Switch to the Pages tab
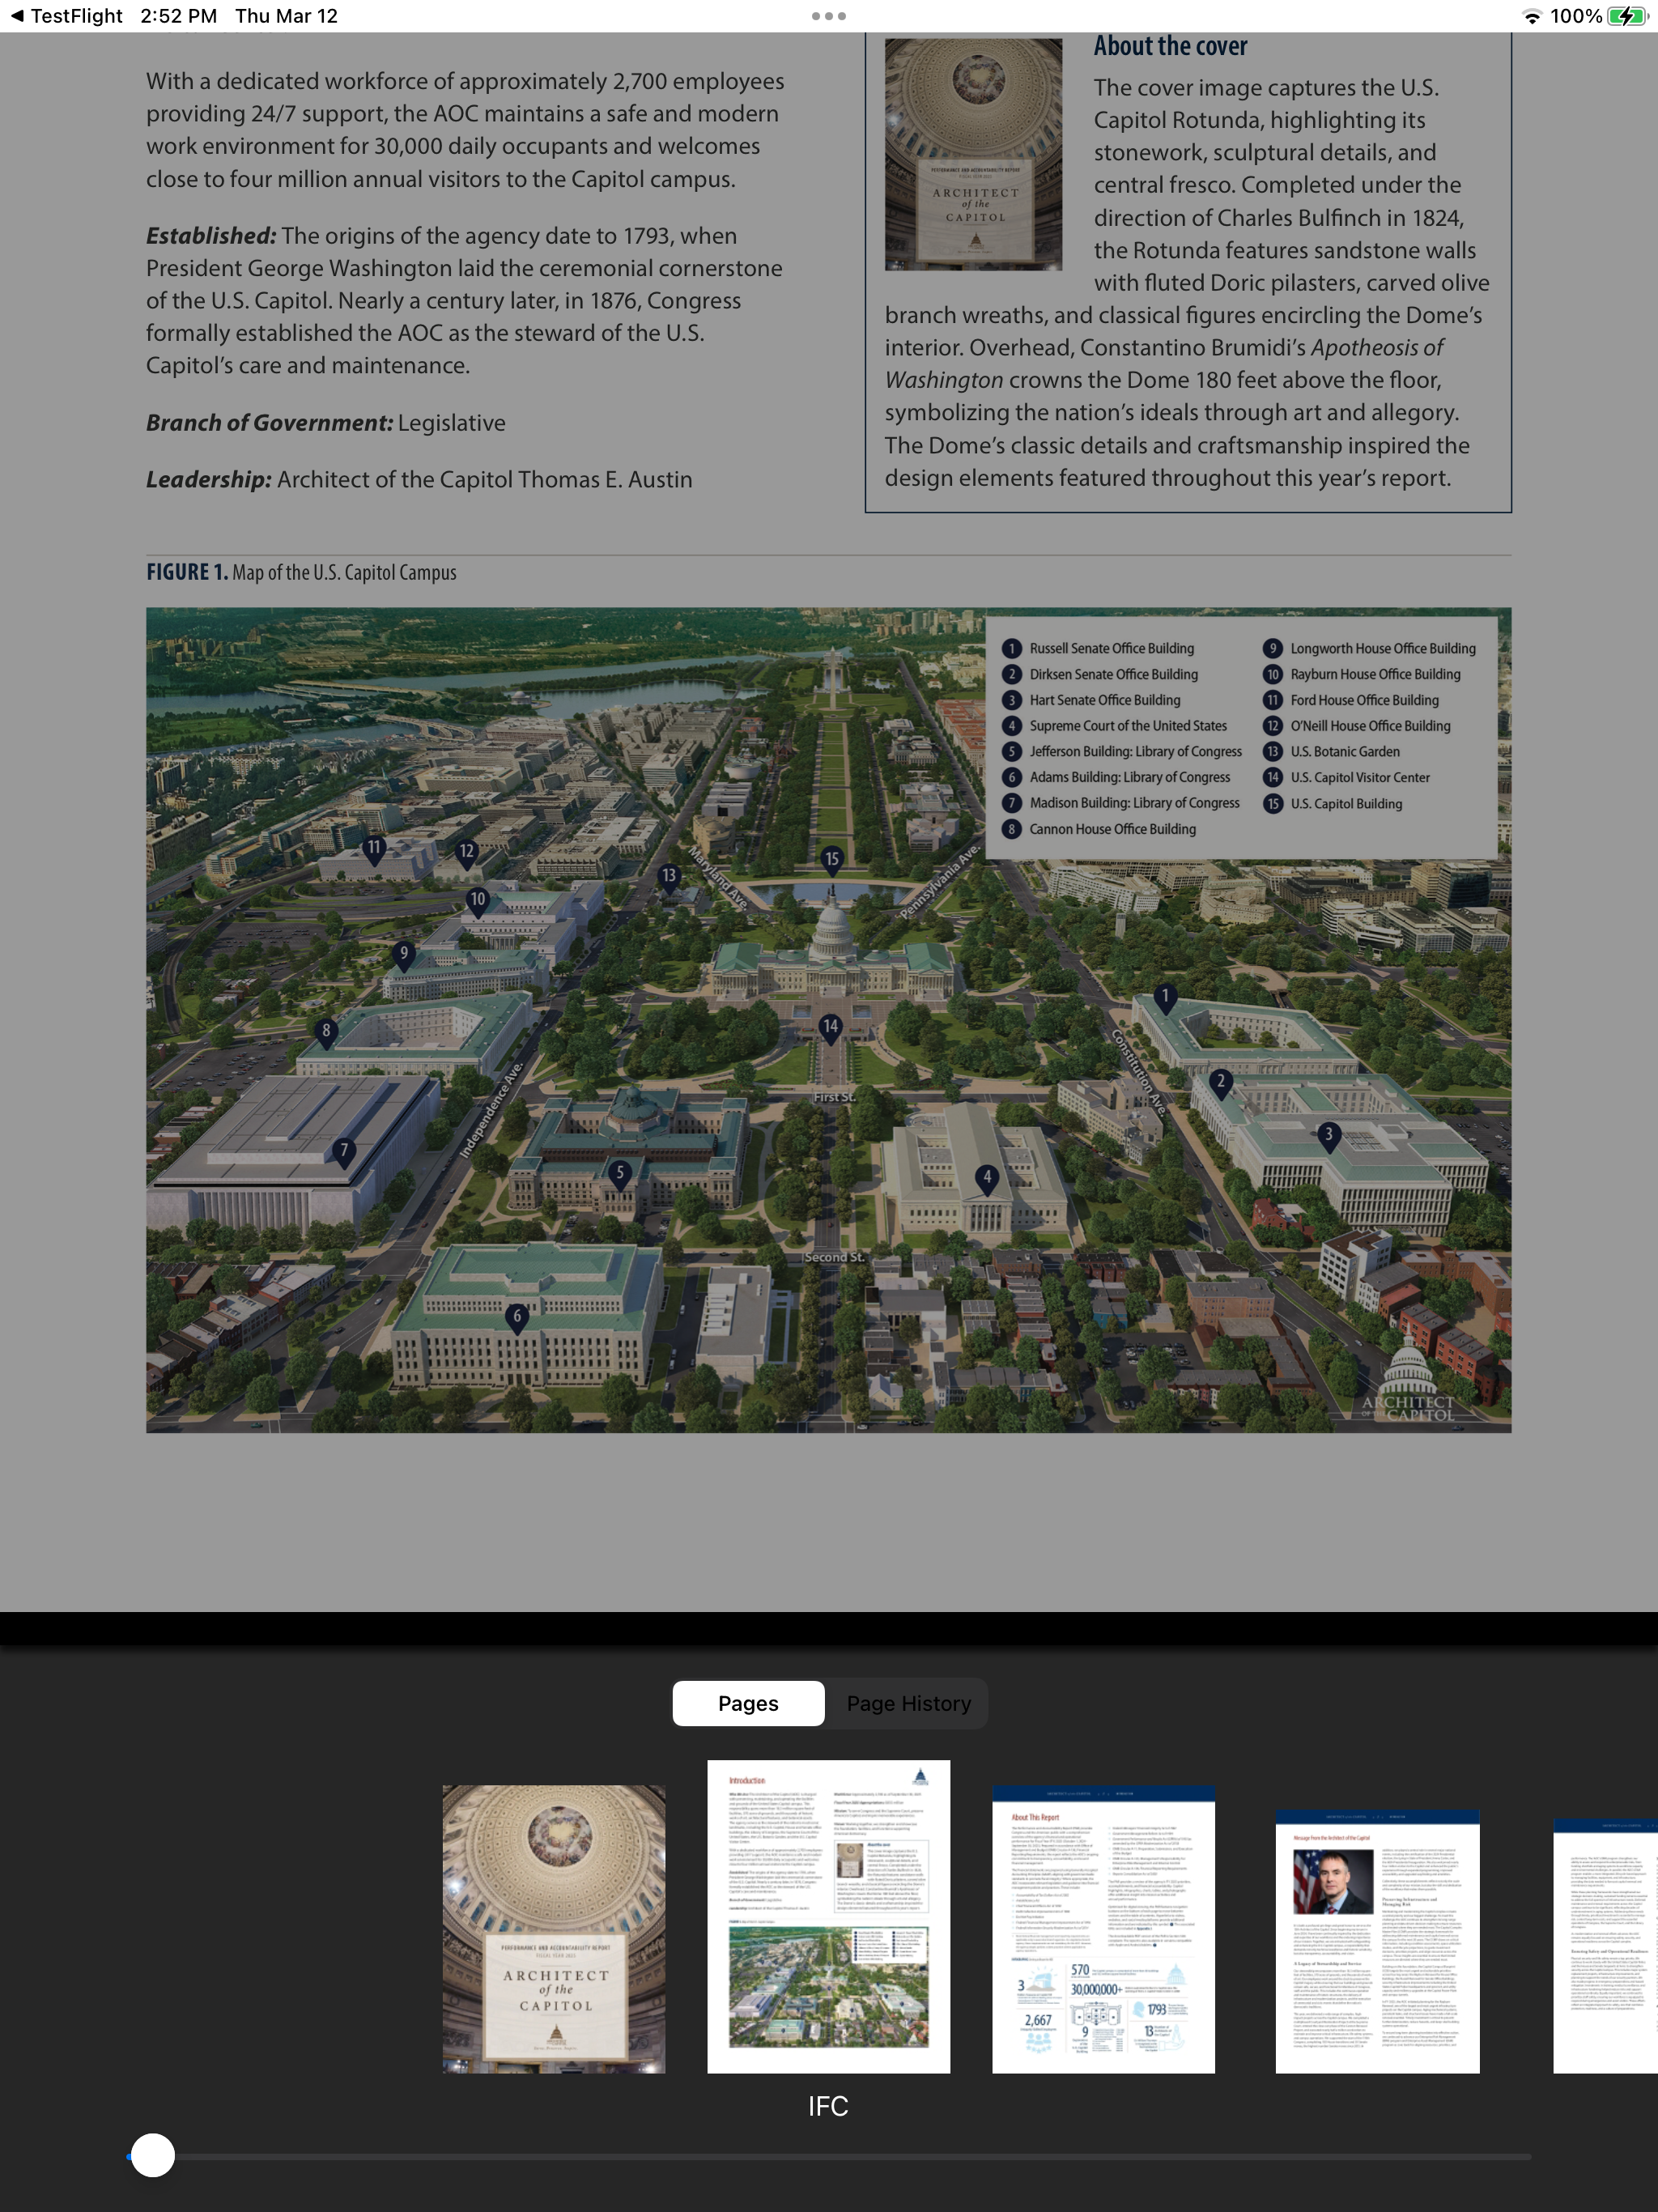 748,1703
